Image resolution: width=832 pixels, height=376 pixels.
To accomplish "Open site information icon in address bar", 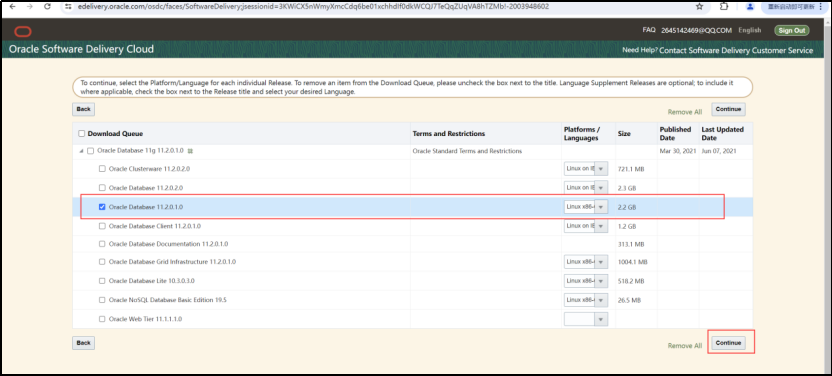I will pos(68,7).
